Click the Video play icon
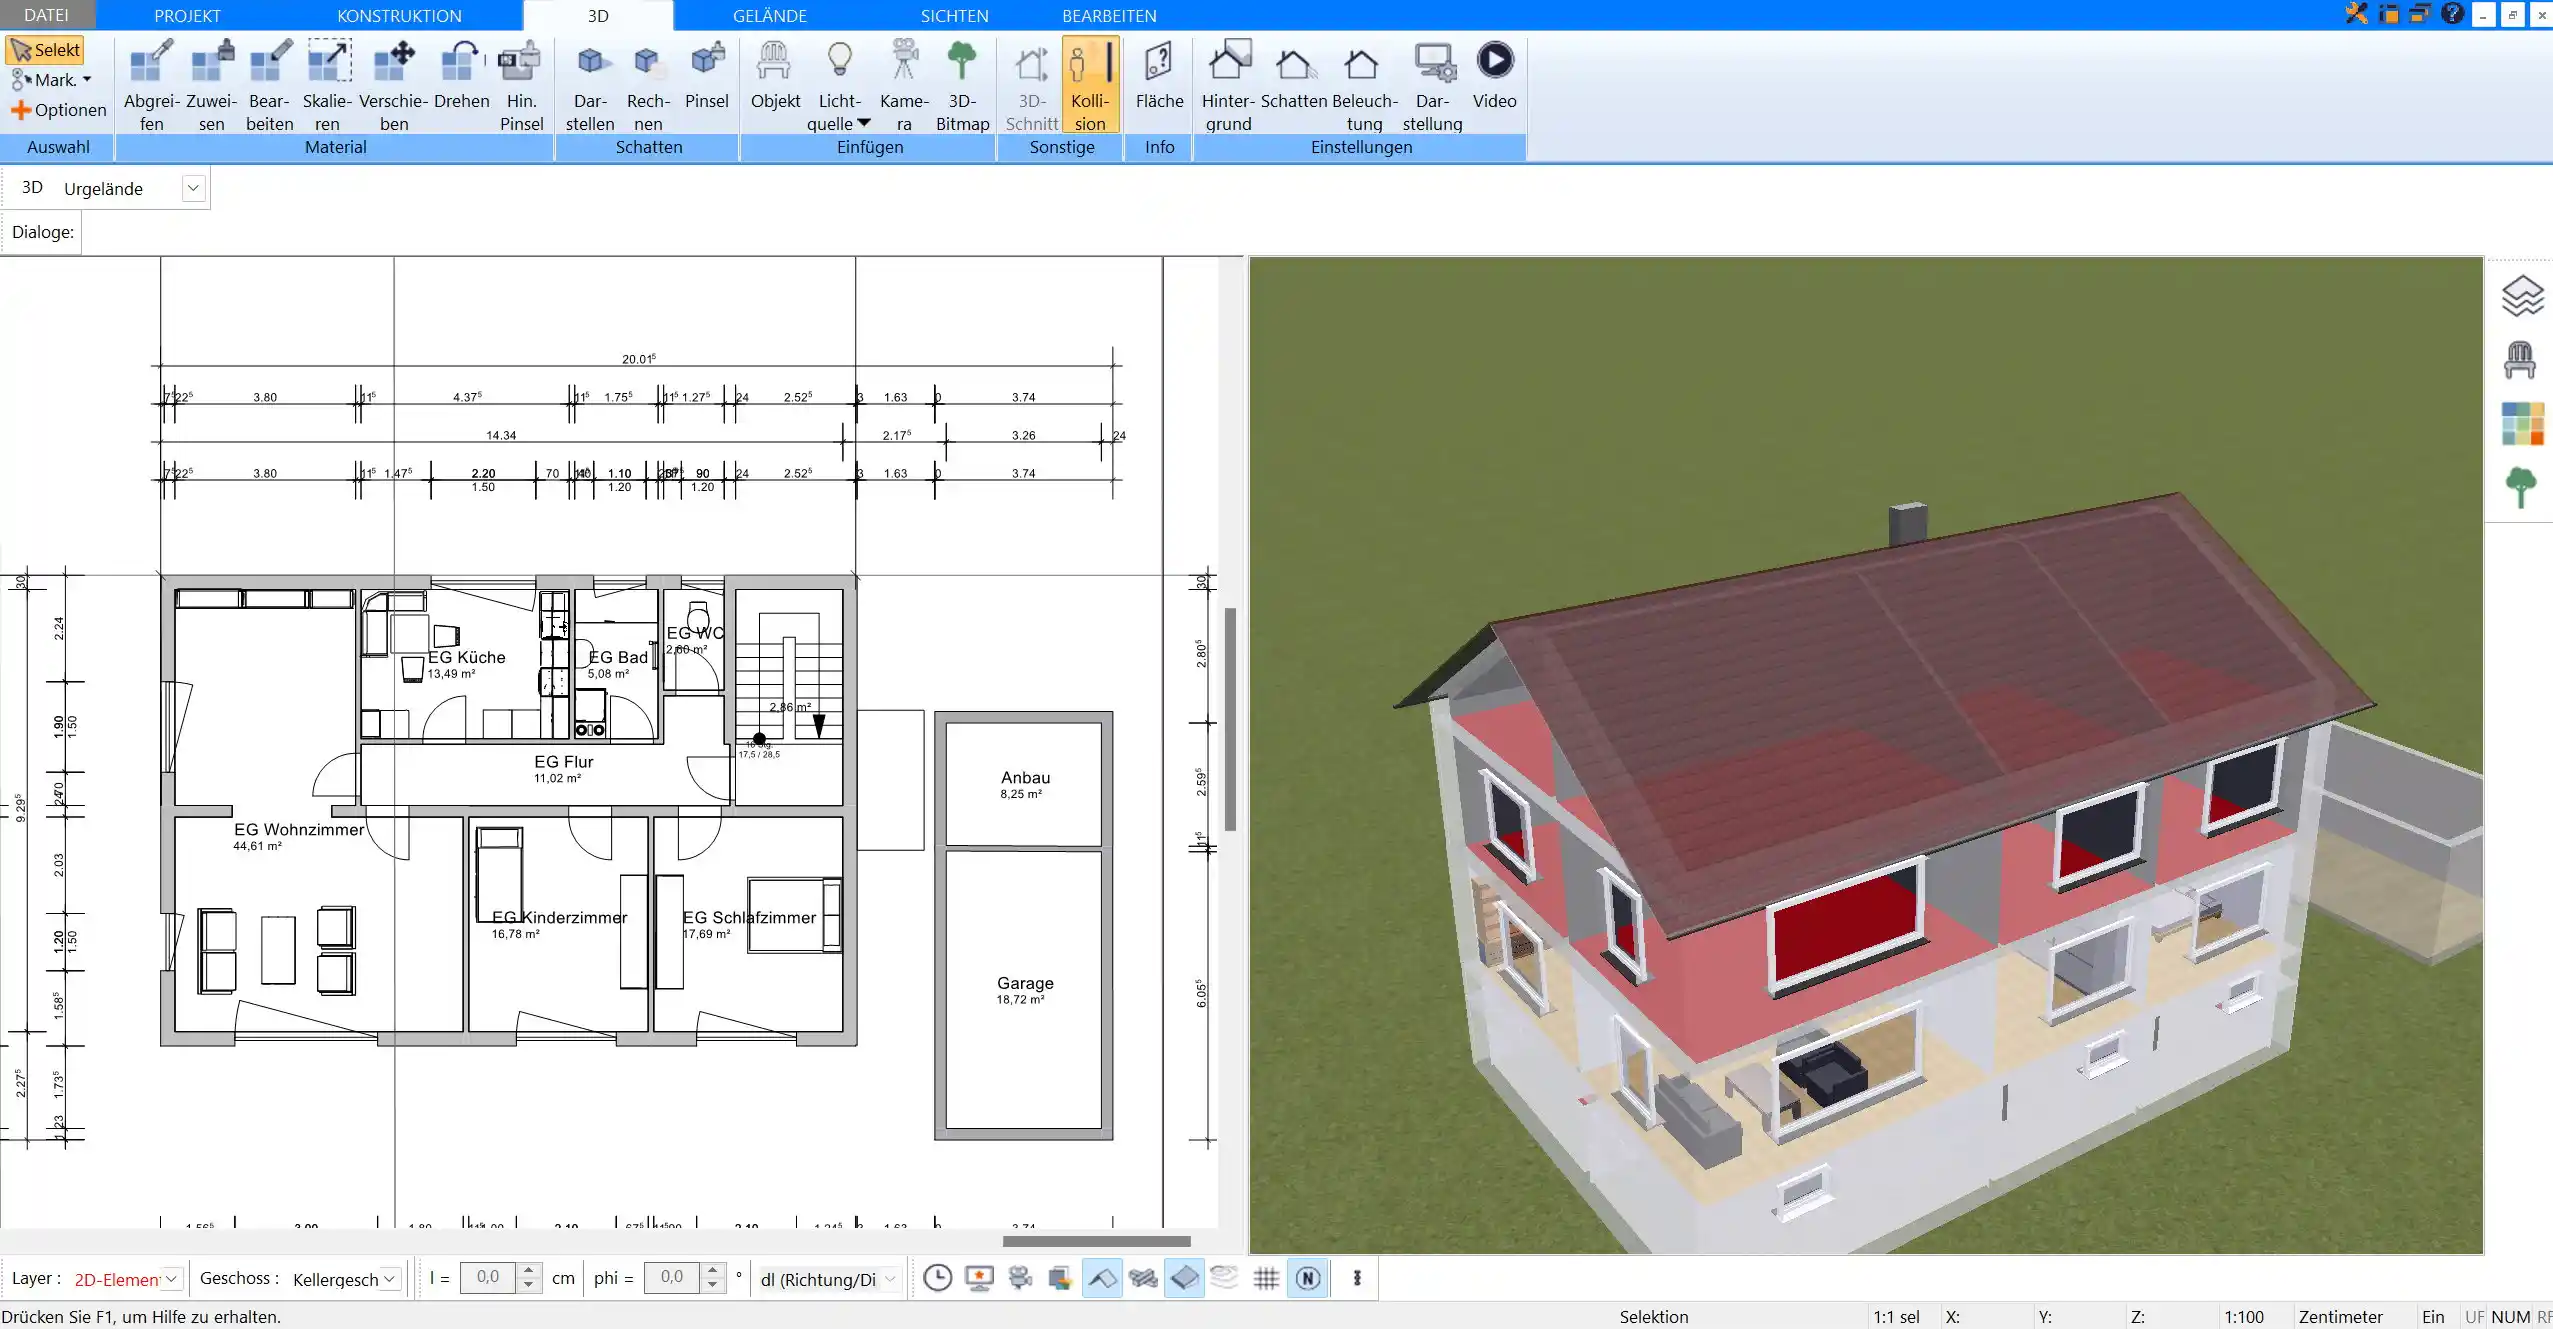 tap(1495, 75)
